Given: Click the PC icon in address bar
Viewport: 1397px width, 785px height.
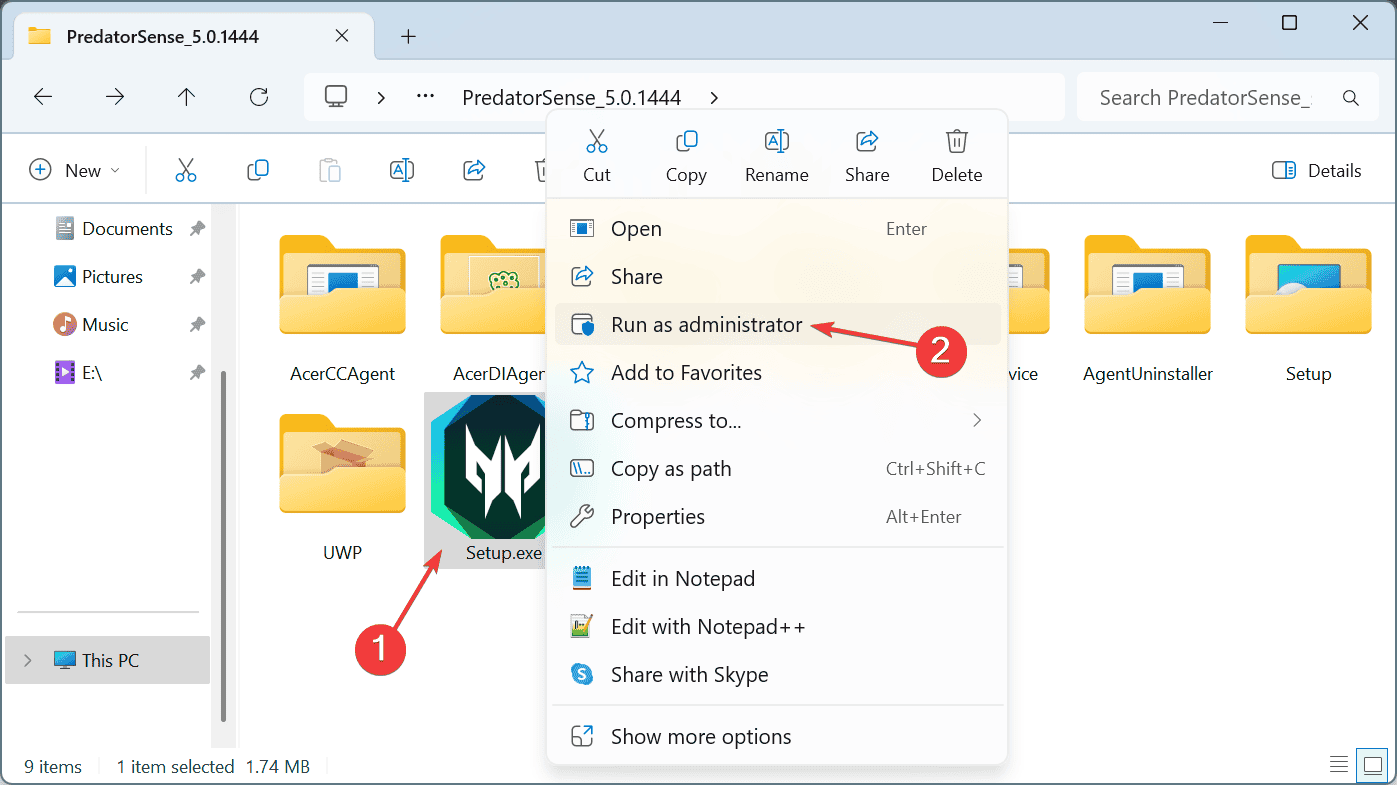Looking at the screenshot, I should coord(337,97).
